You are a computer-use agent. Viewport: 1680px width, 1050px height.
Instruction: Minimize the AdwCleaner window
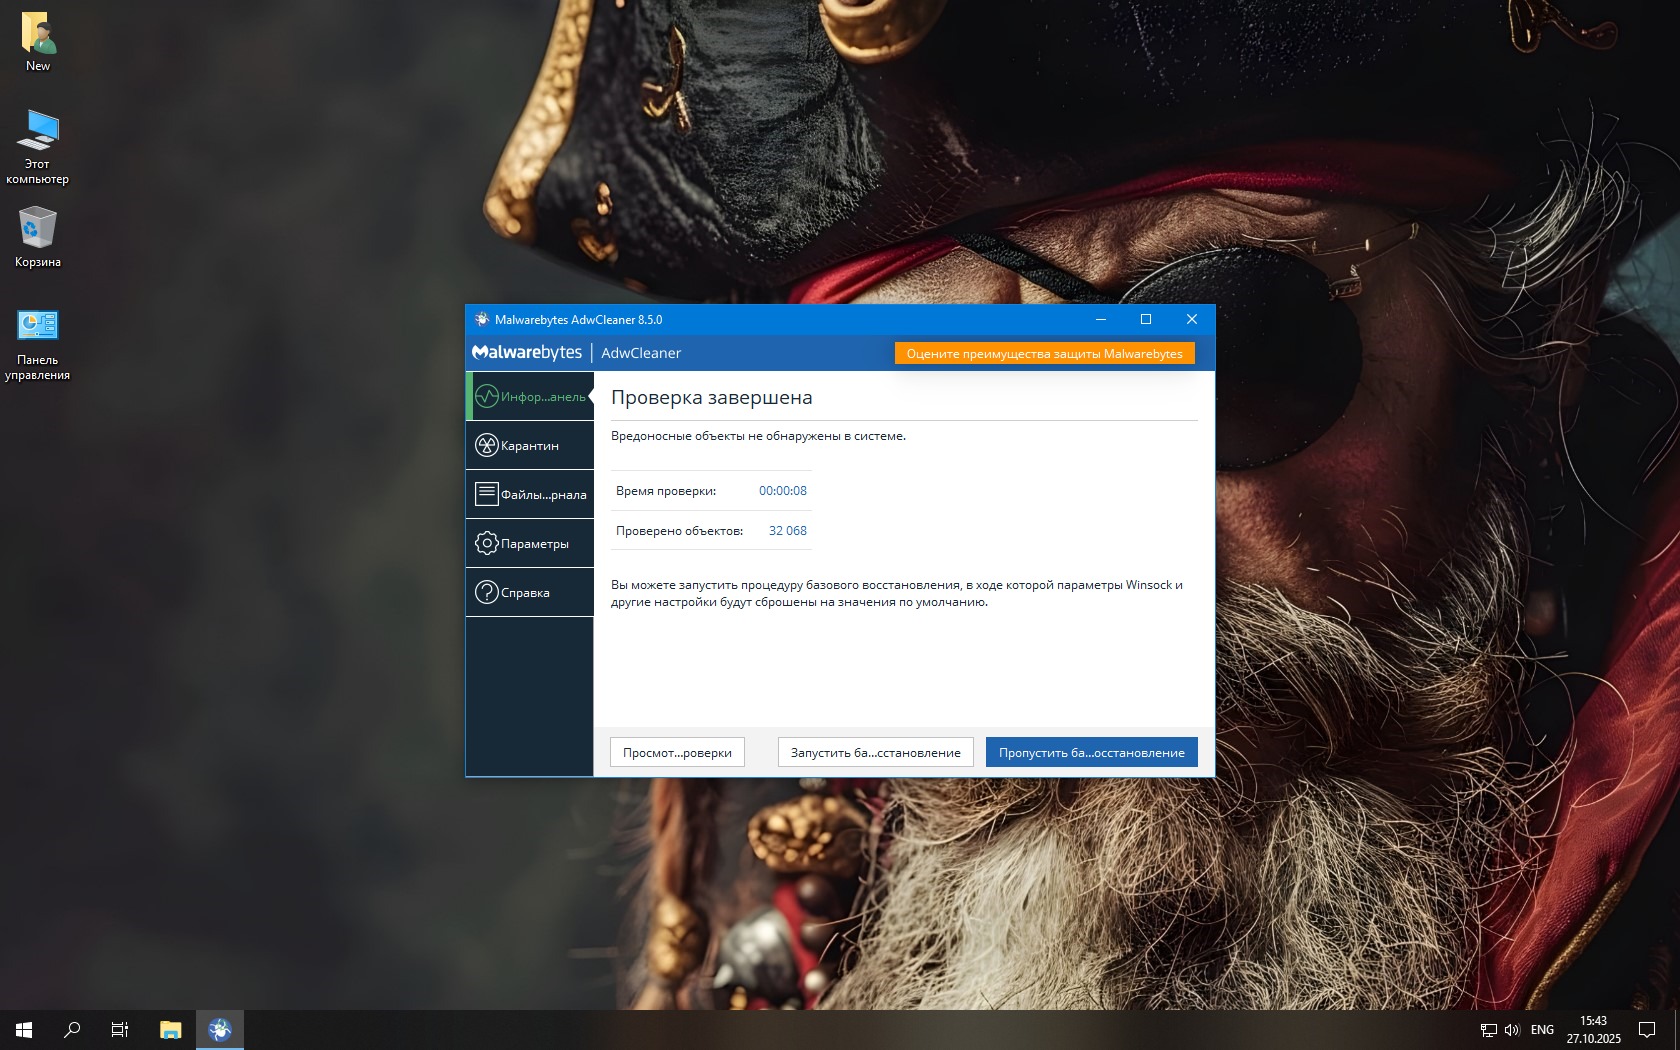(x=1101, y=319)
